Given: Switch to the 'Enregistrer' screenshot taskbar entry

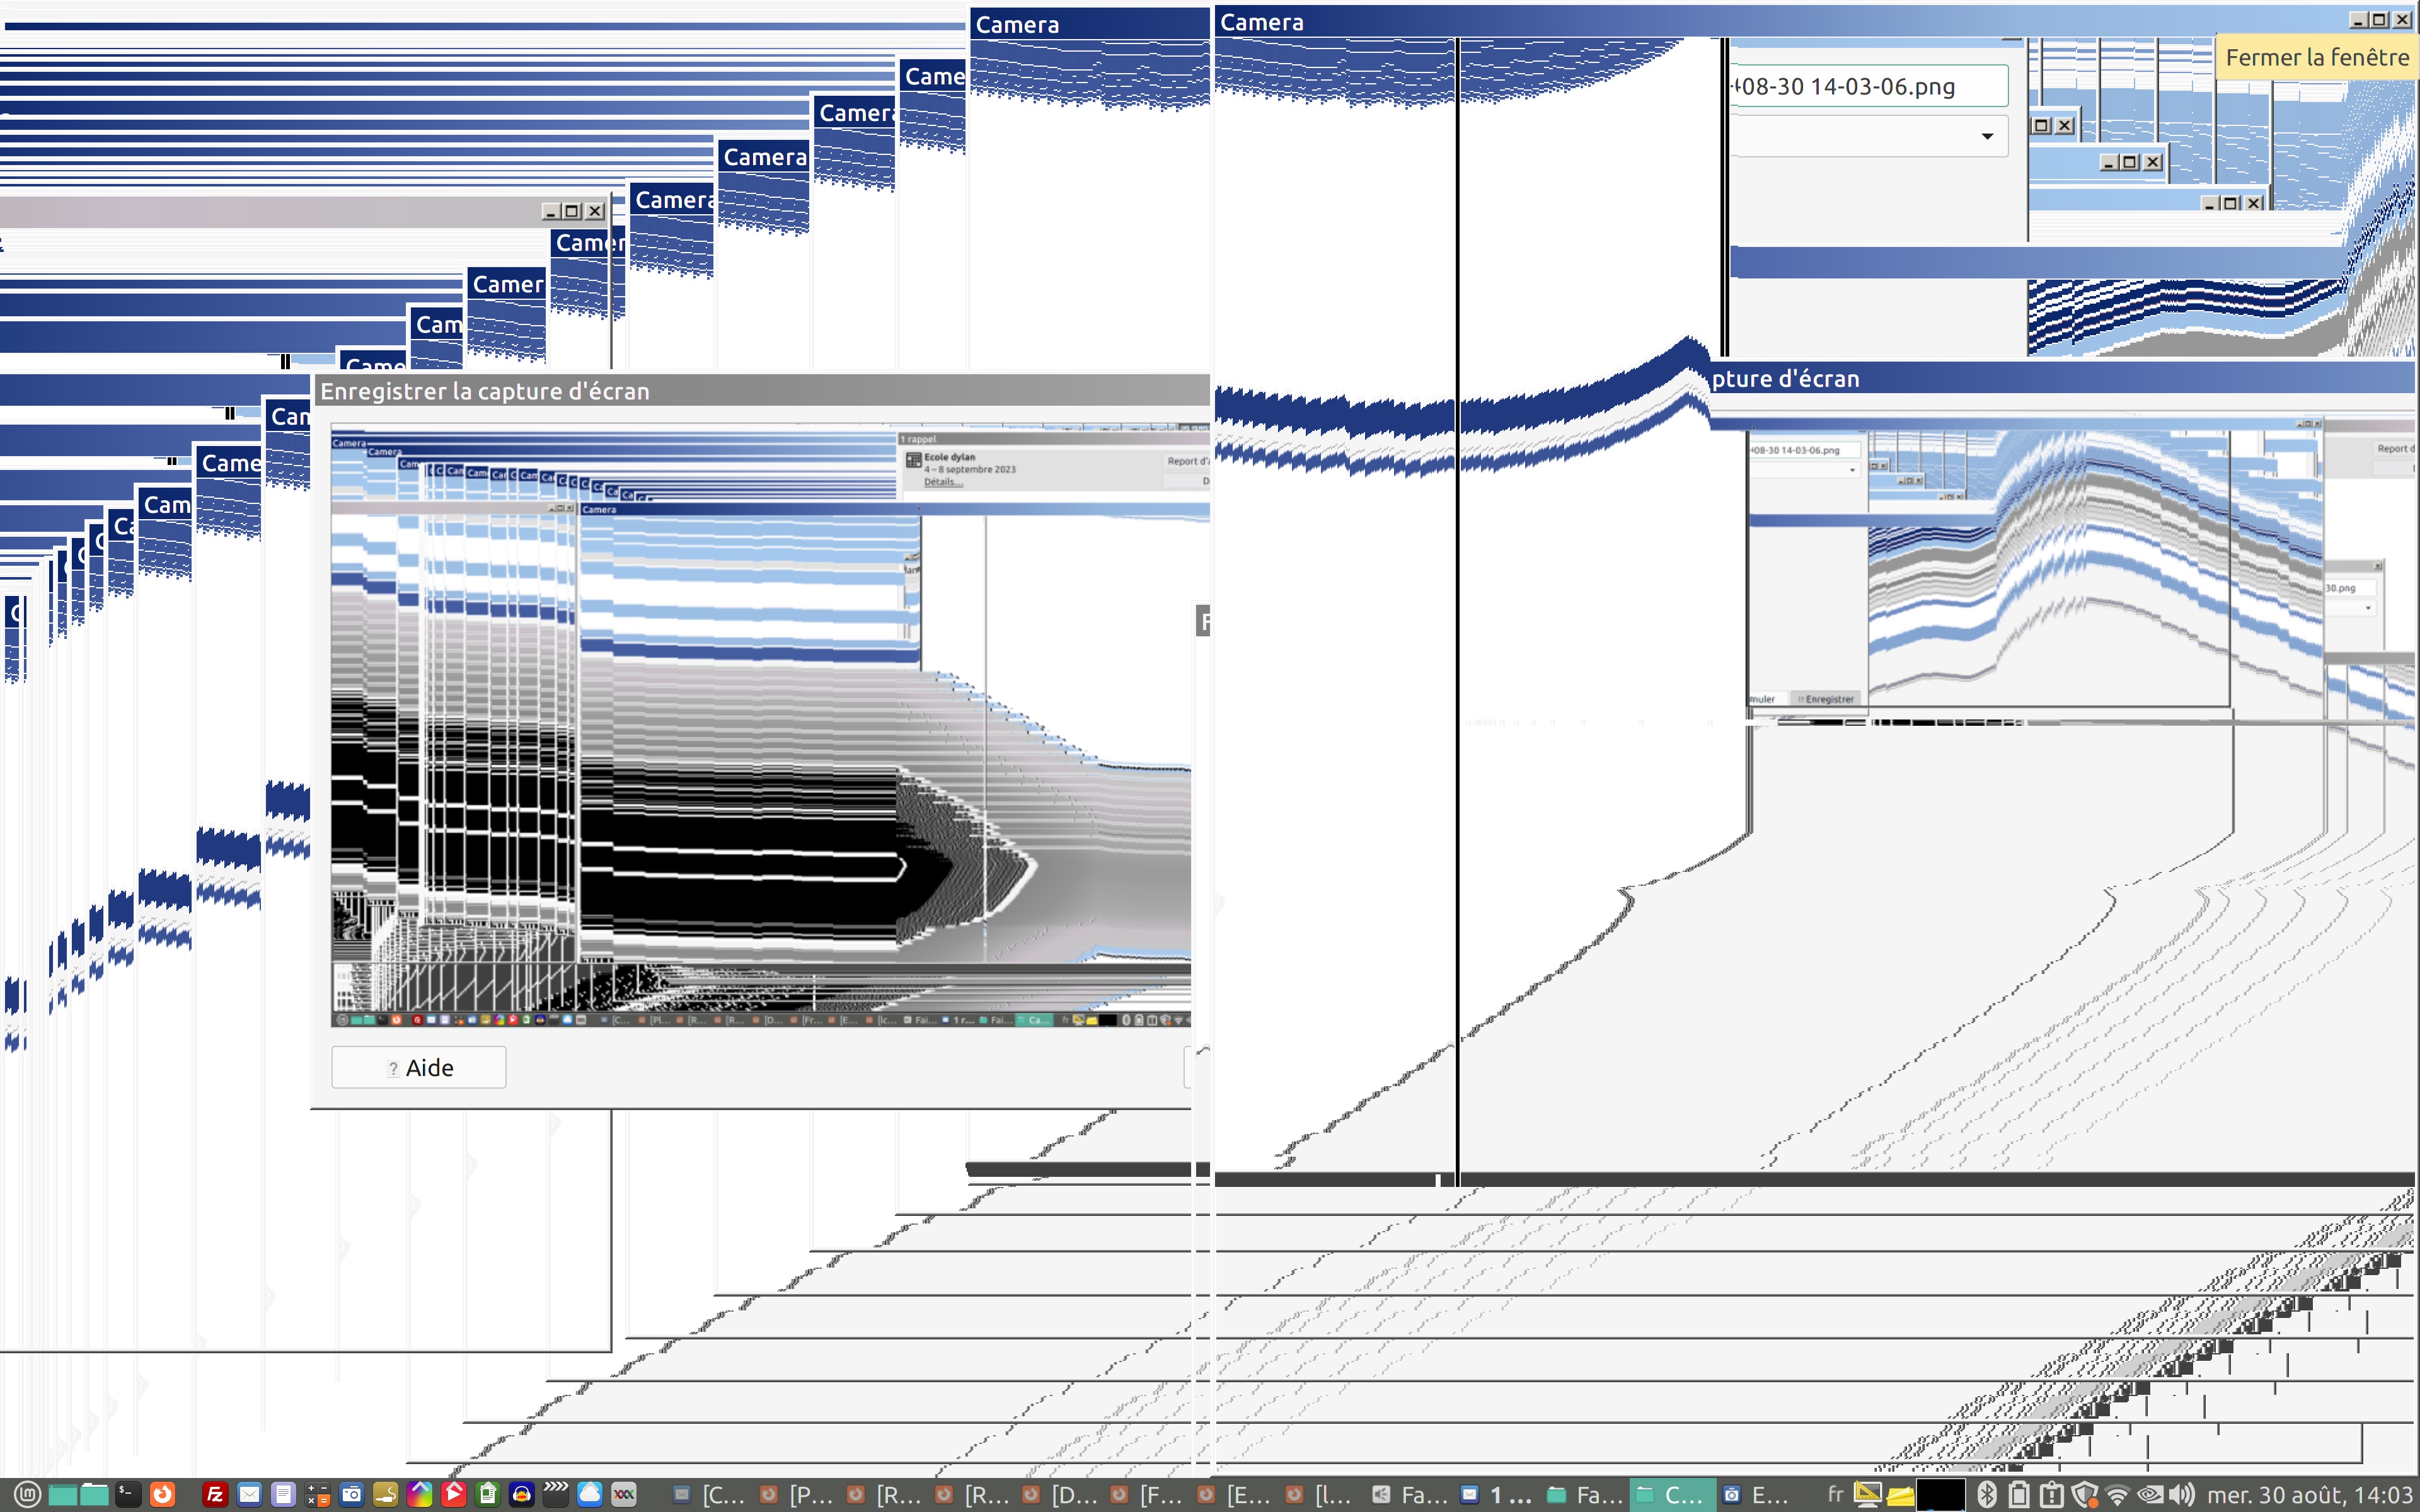Looking at the screenshot, I should click(1755, 1494).
